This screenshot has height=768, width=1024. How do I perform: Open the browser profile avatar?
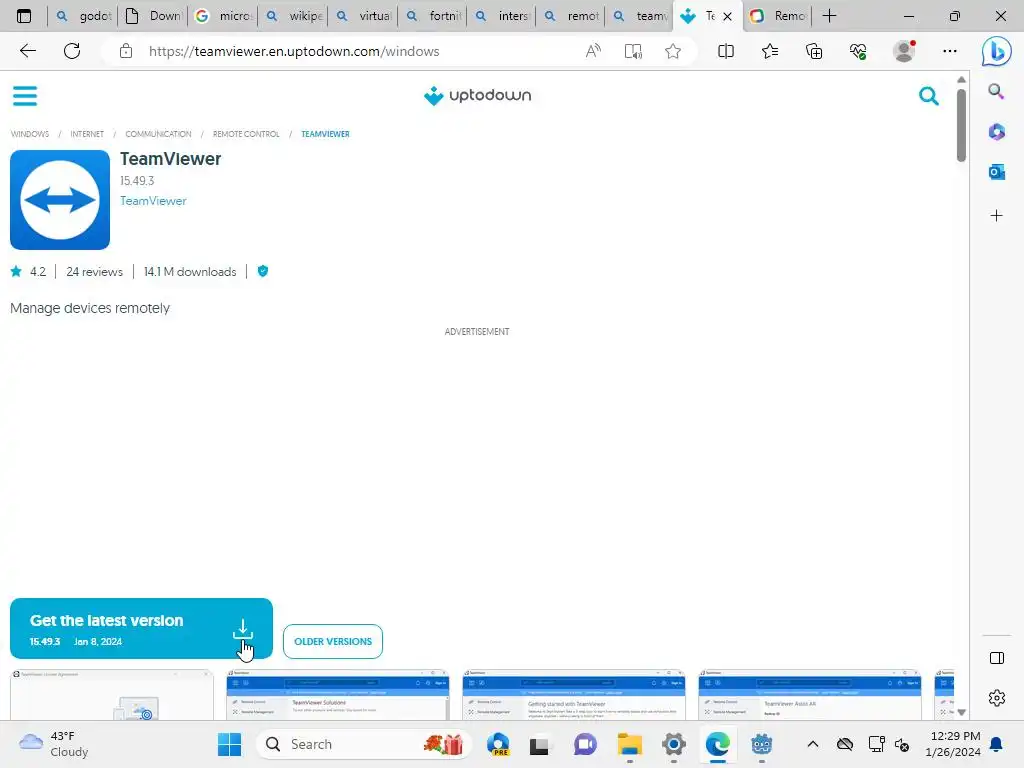(904, 51)
